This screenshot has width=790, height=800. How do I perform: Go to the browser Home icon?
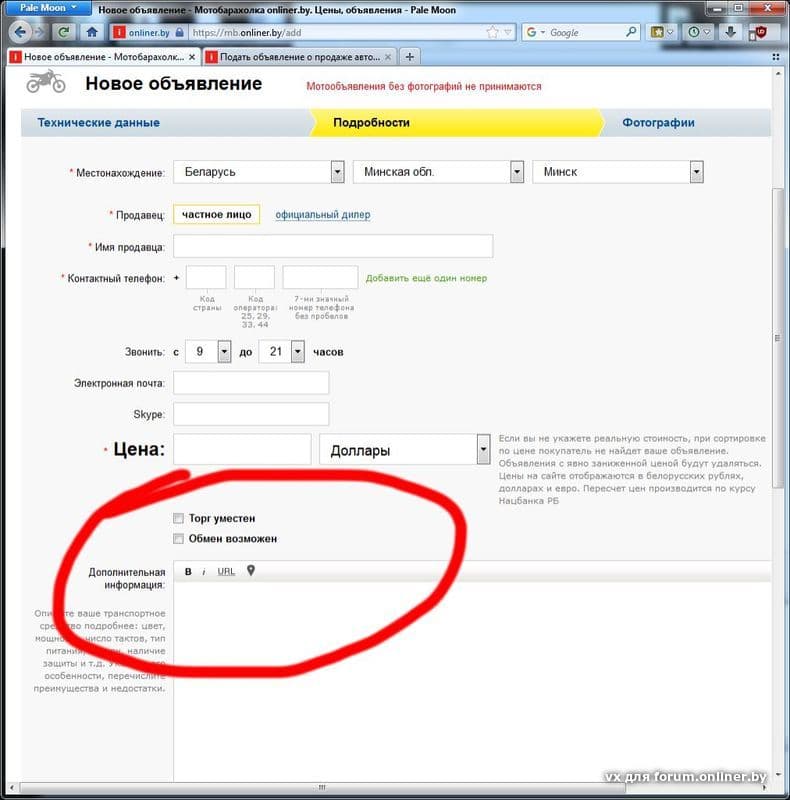(x=92, y=32)
